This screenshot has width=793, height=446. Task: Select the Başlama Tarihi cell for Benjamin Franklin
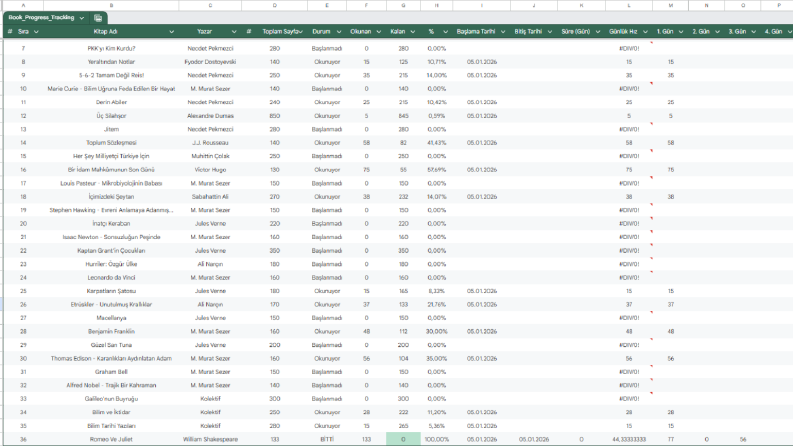click(x=481, y=332)
